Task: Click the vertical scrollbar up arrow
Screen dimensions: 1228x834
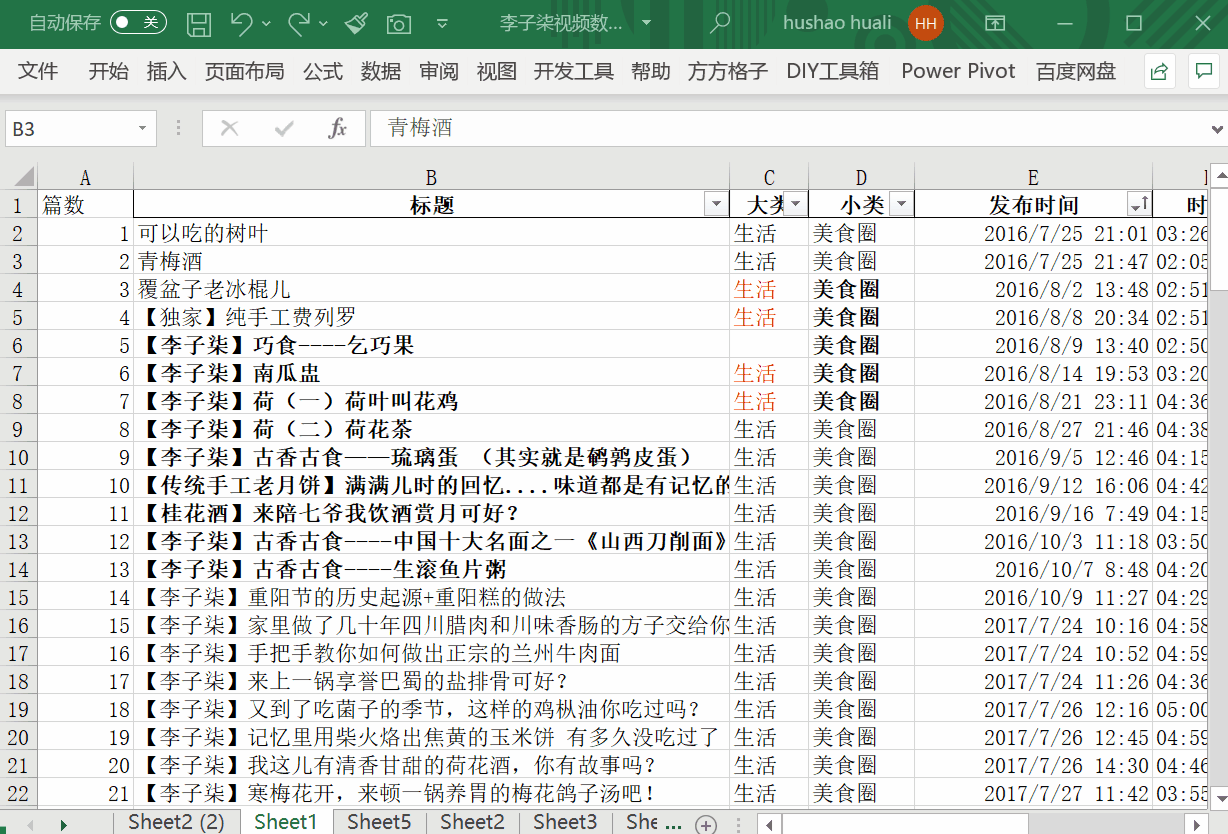Action: [x=1219, y=176]
